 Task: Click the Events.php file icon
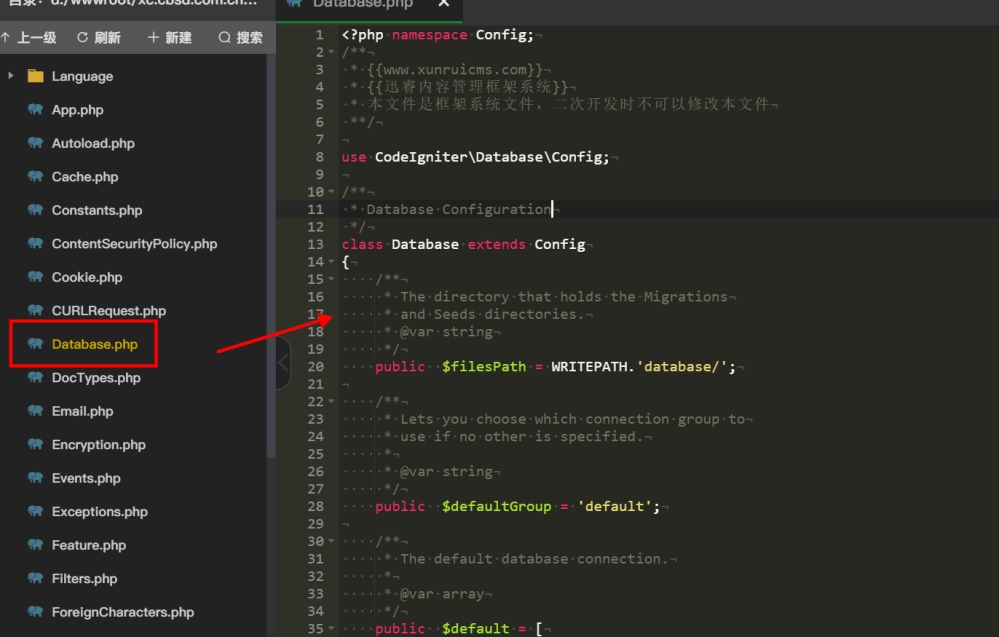click(36, 478)
